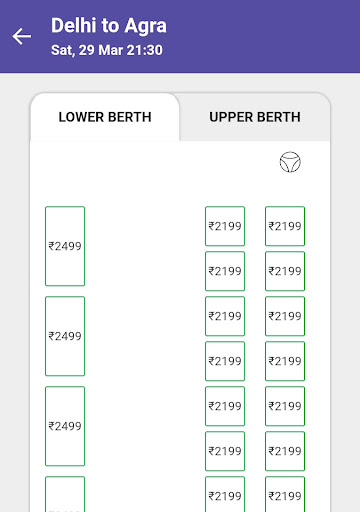Image resolution: width=360 pixels, height=512 pixels.
Task: Choose the first ₹2499 sleeper seat
Action: point(65,246)
